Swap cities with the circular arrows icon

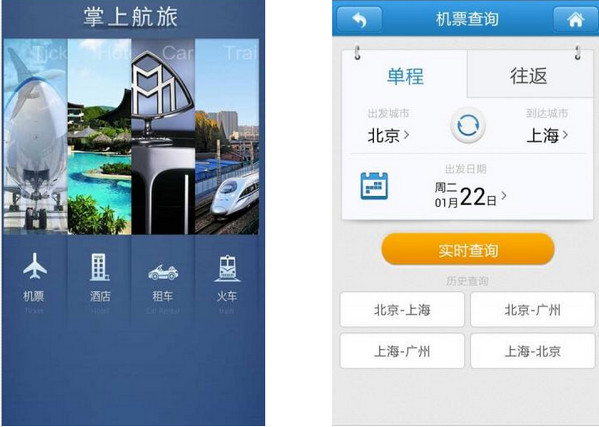[468, 126]
